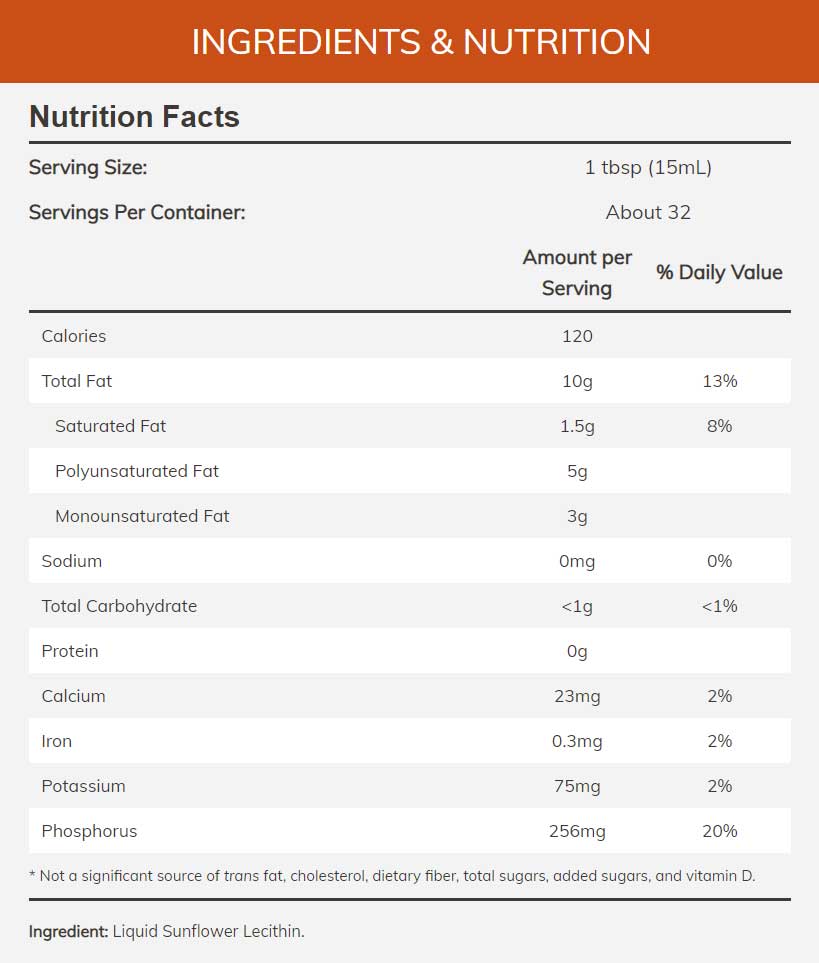The image size is (819, 963).
Task: Select the Servings Per Container label
Action: pyautogui.click(x=137, y=213)
